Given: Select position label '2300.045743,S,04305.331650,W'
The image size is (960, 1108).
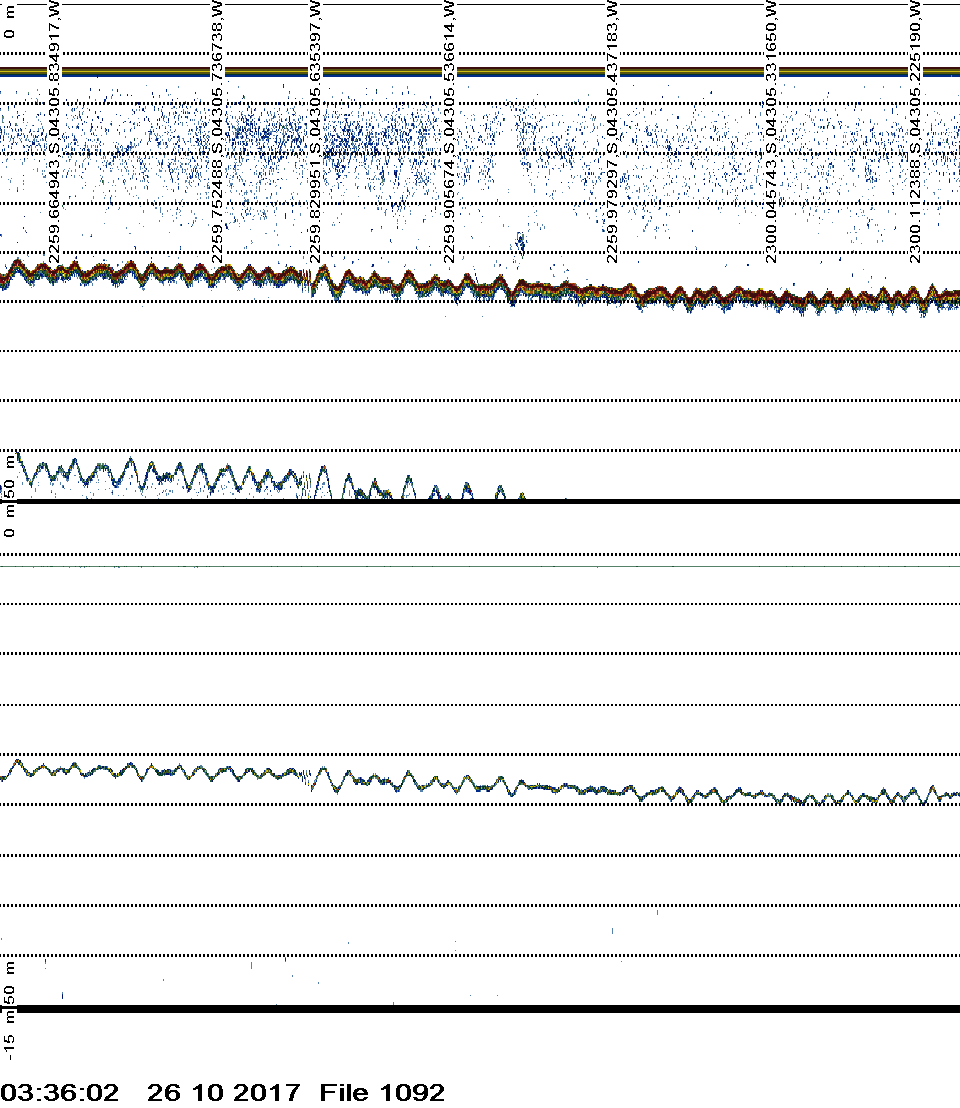Looking at the screenshot, I should tap(771, 132).
